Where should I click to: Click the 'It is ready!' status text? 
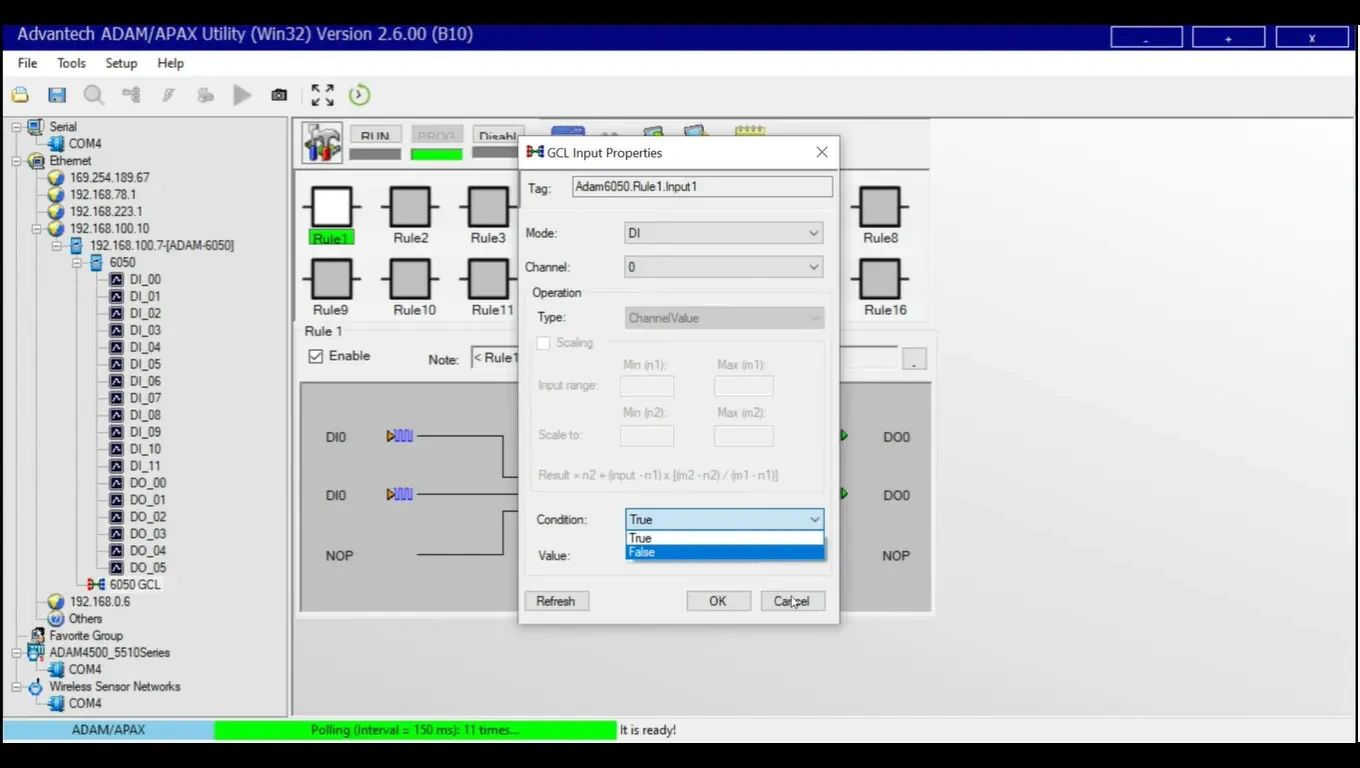click(x=648, y=730)
